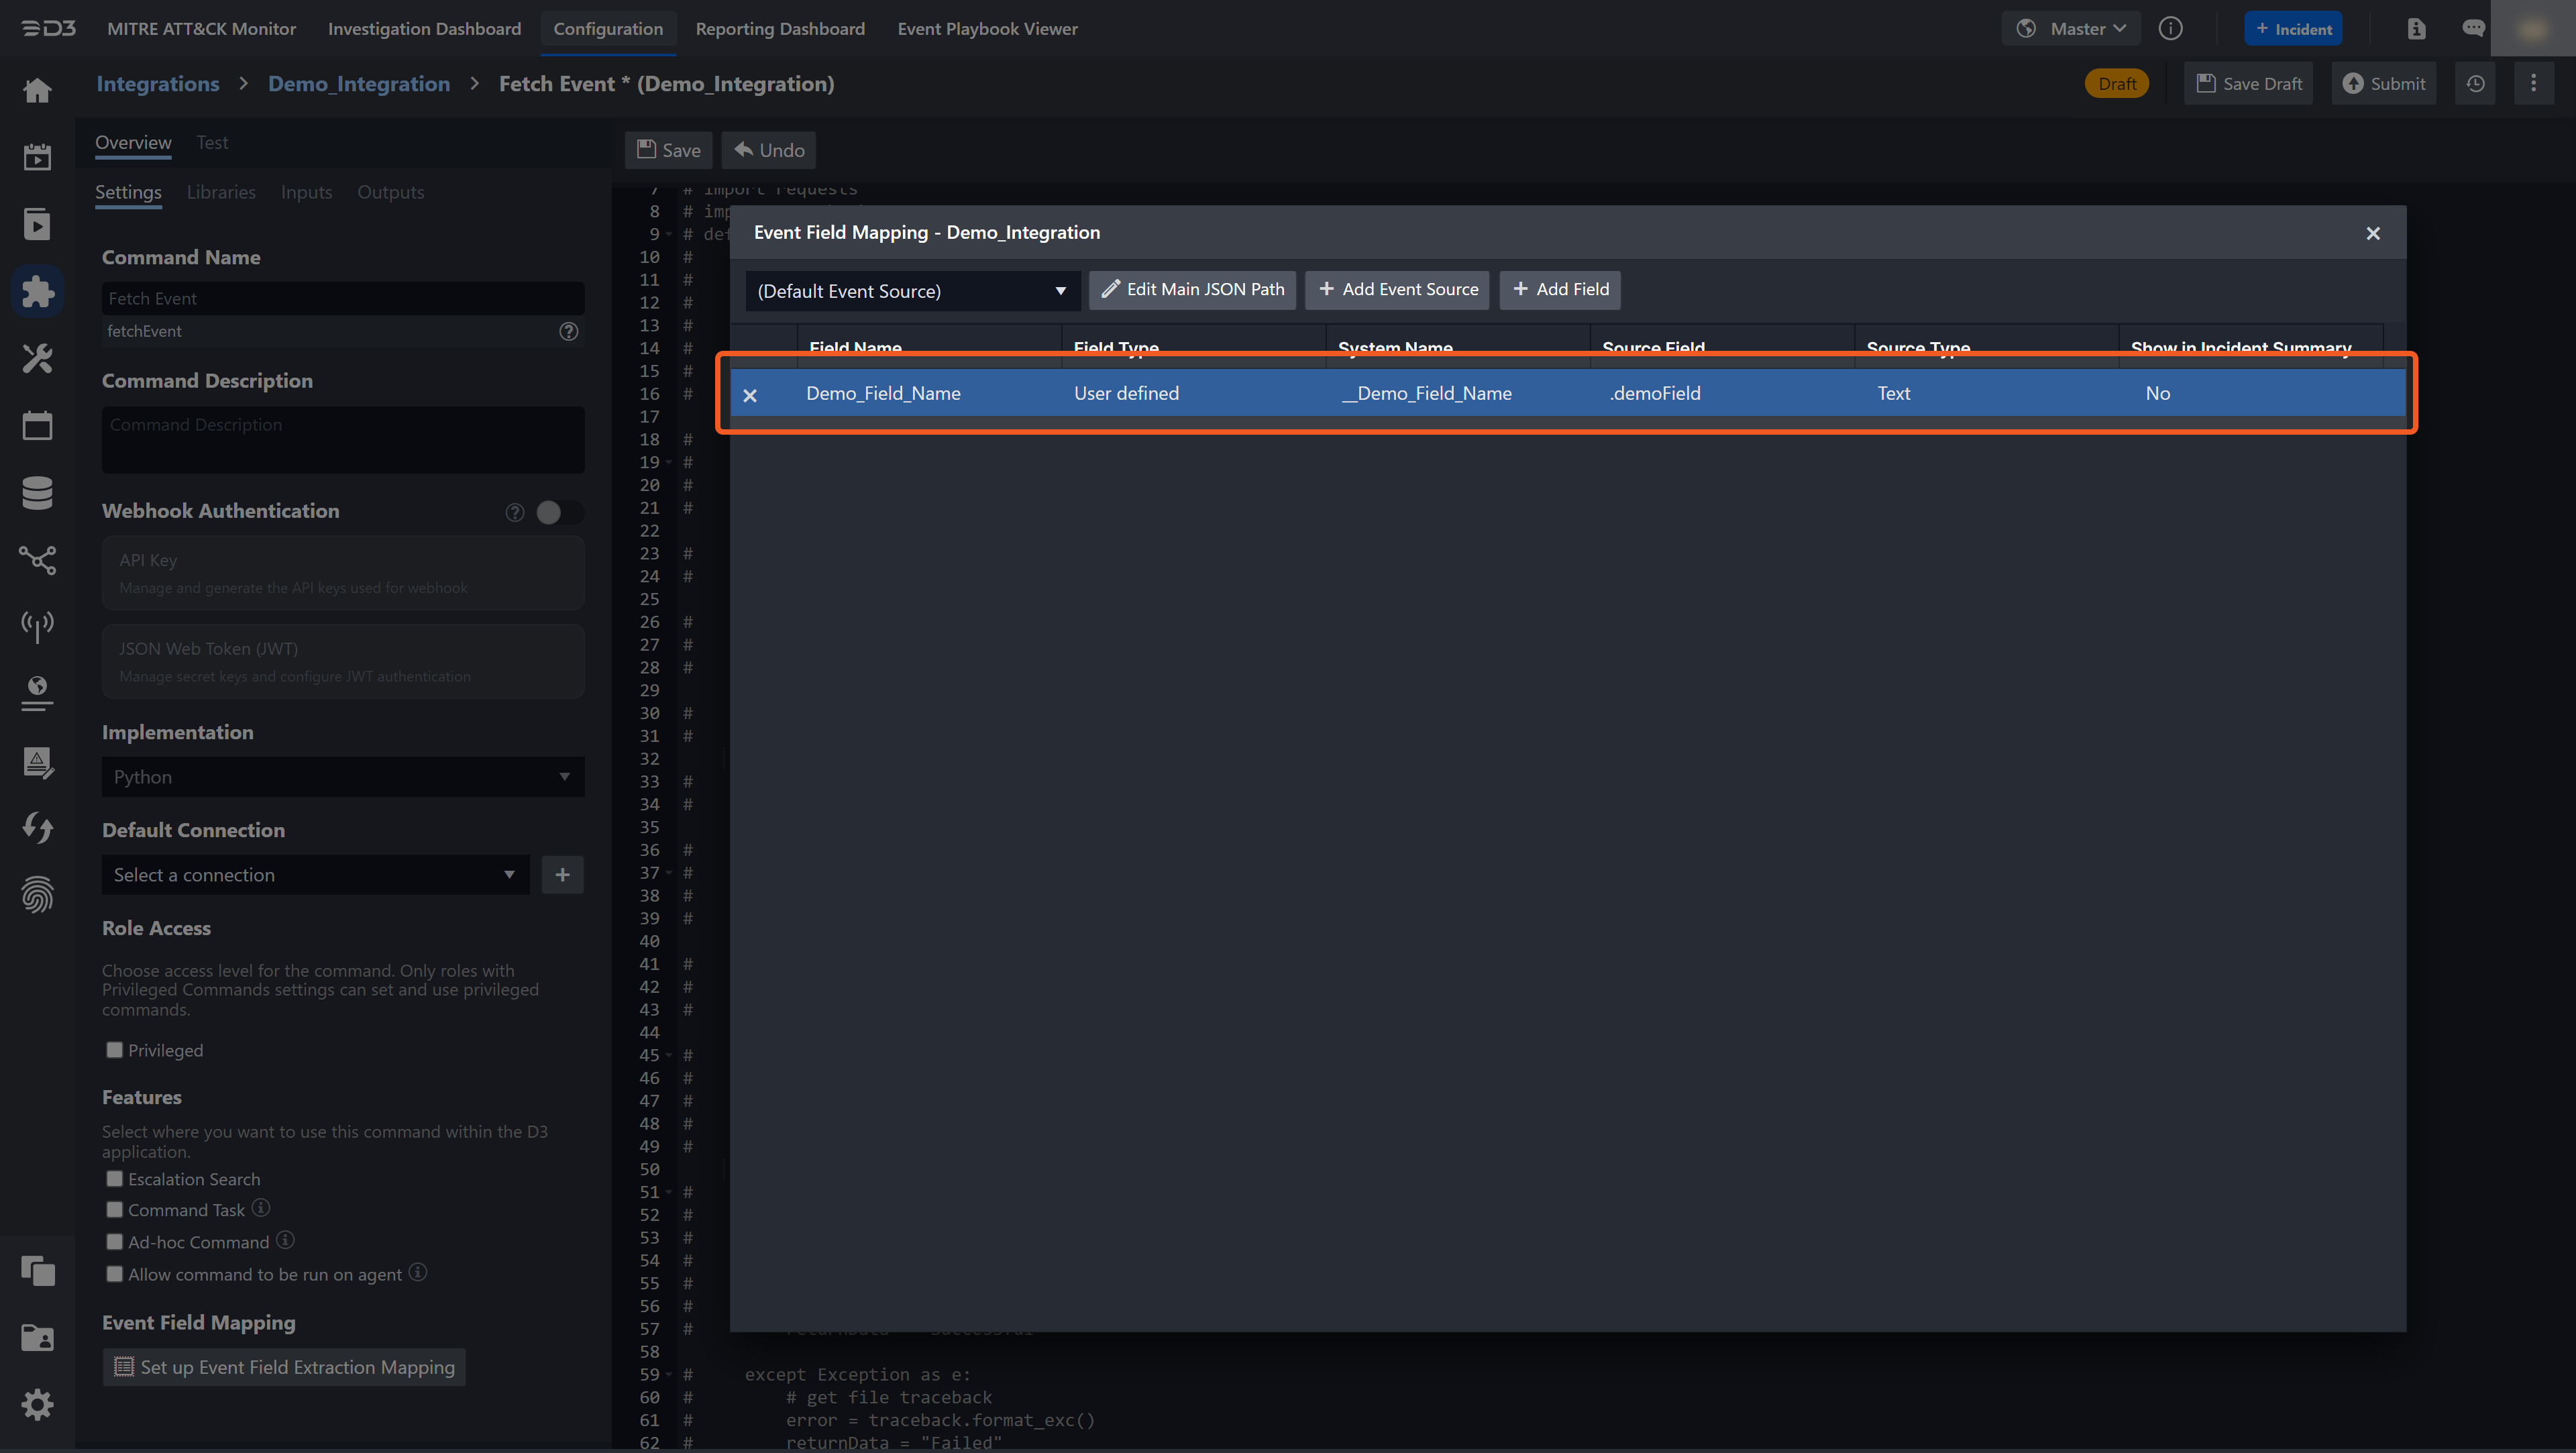Open the chat messages icon at top right

tap(2473, 29)
